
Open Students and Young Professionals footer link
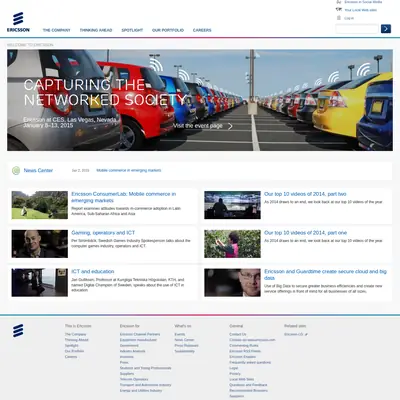pos(145,368)
